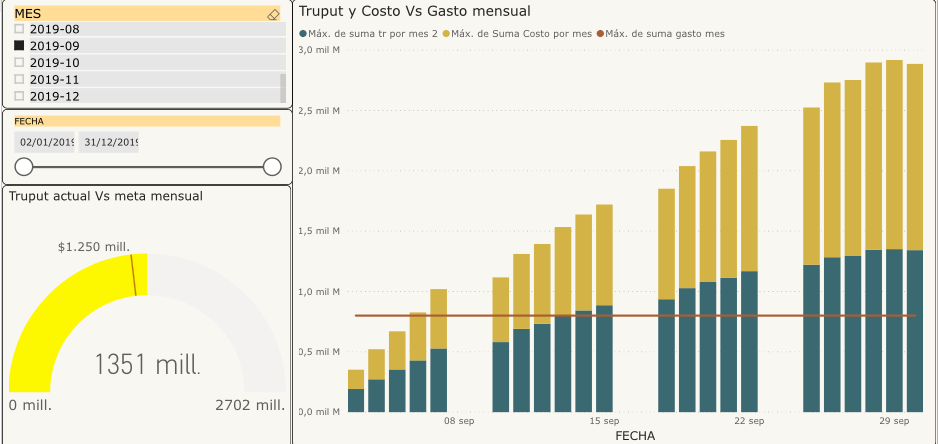Click the right handle of FECHA slider

[x=272, y=167]
